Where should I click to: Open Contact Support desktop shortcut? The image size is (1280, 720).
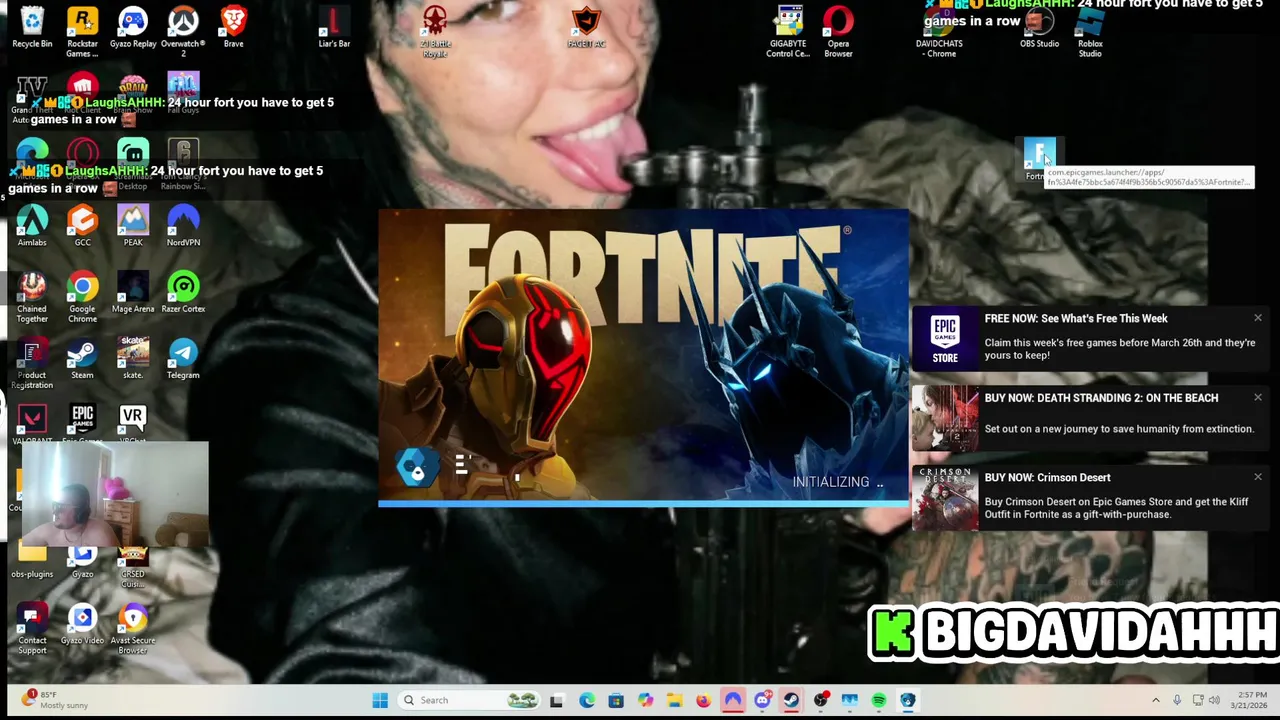click(32, 630)
